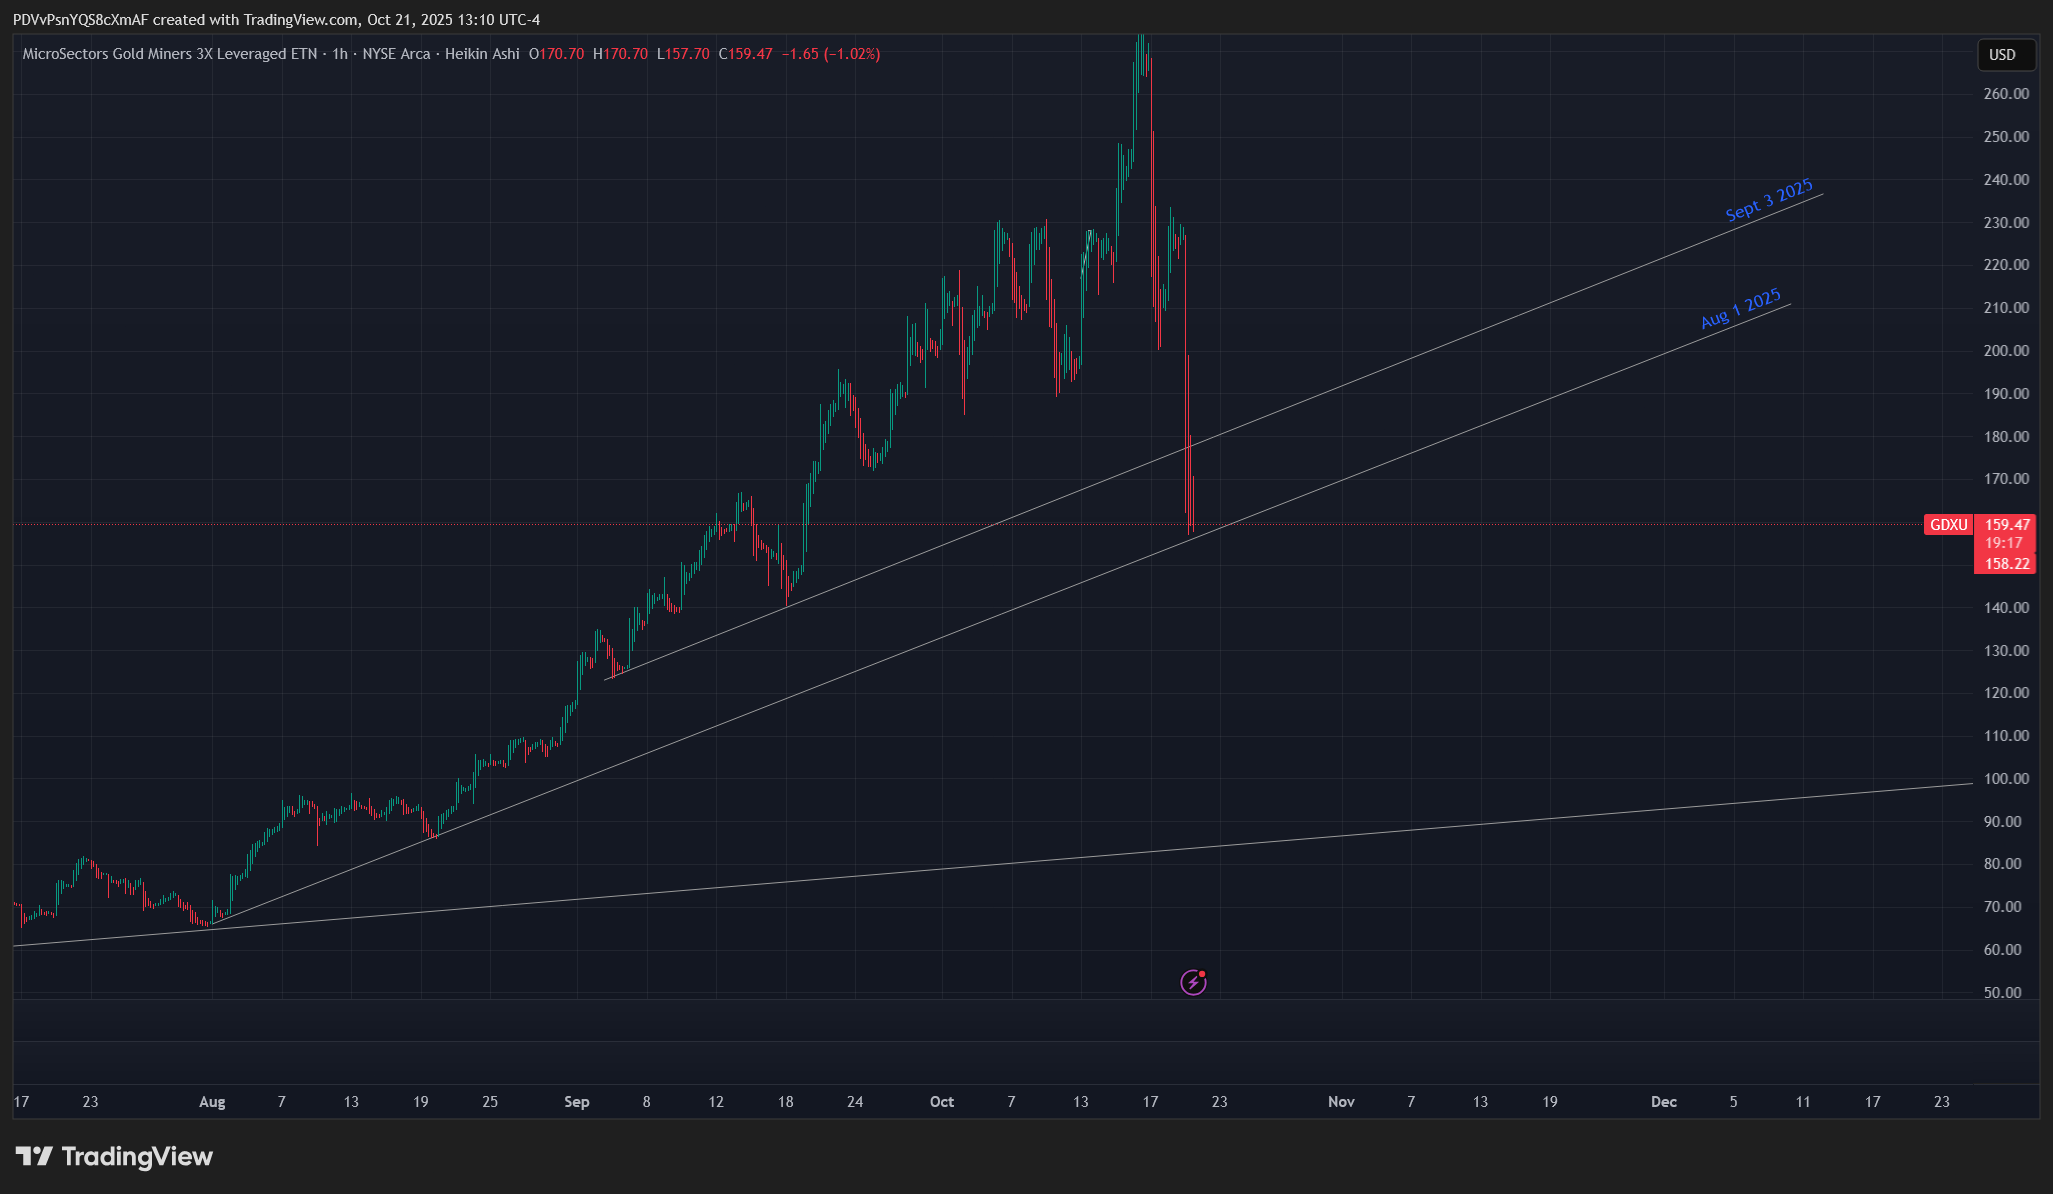The image size is (2053, 1194).
Task: Click the purple lightning bolt event icon
Action: (x=1193, y=982)
